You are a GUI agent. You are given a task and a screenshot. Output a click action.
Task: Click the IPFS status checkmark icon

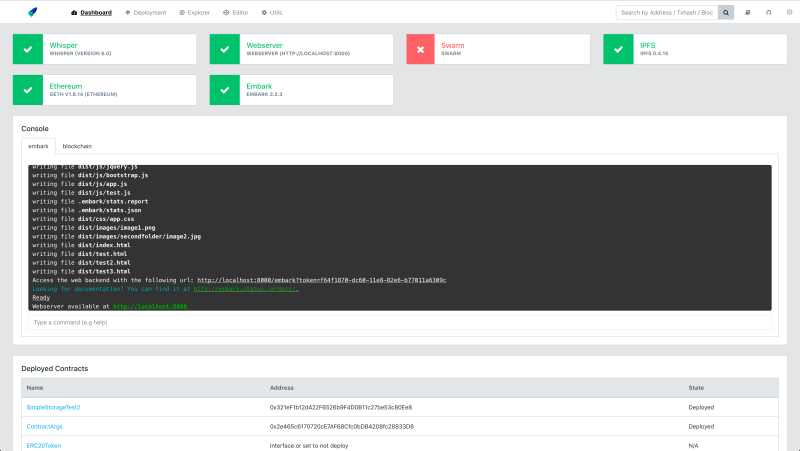click(x=618, y=49)
